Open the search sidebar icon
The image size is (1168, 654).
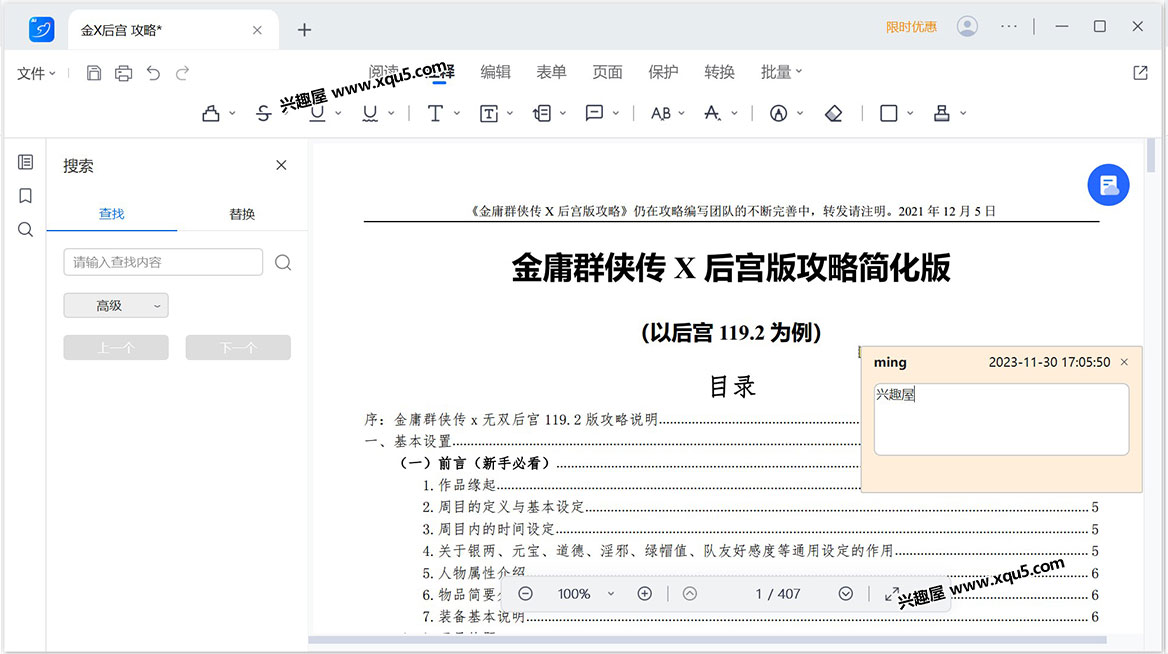point(25,229)
